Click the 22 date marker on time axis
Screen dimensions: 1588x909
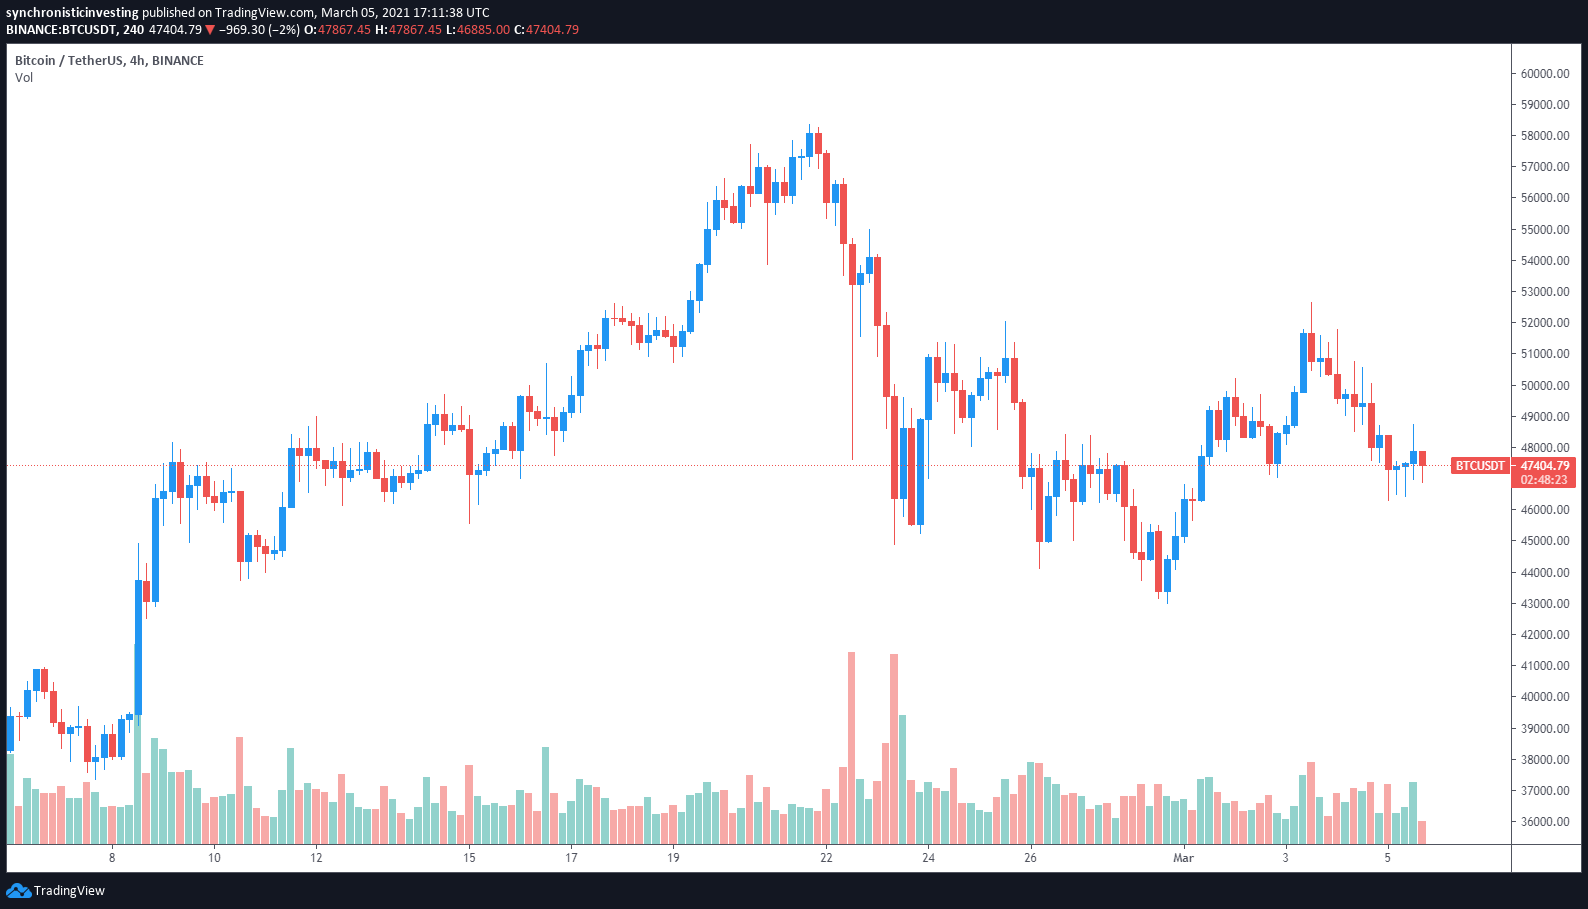click(826, 858)
